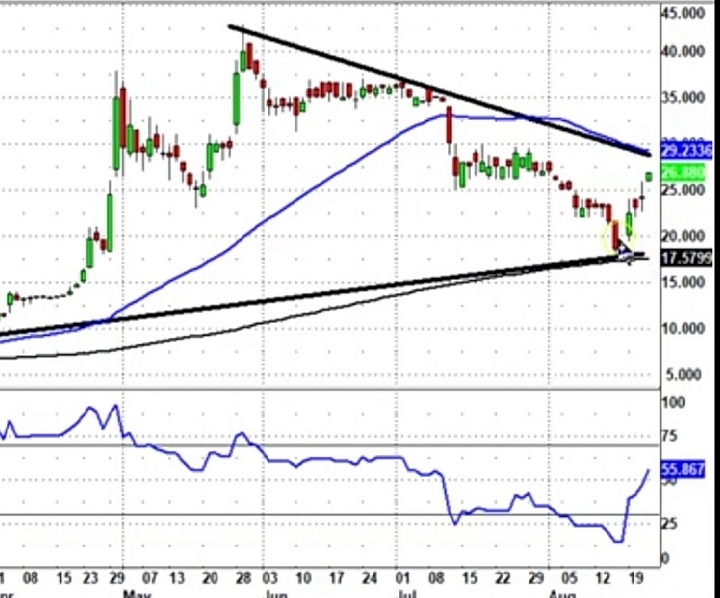
Task: Click the 10.000 price axis label
Action: [684, 328]
